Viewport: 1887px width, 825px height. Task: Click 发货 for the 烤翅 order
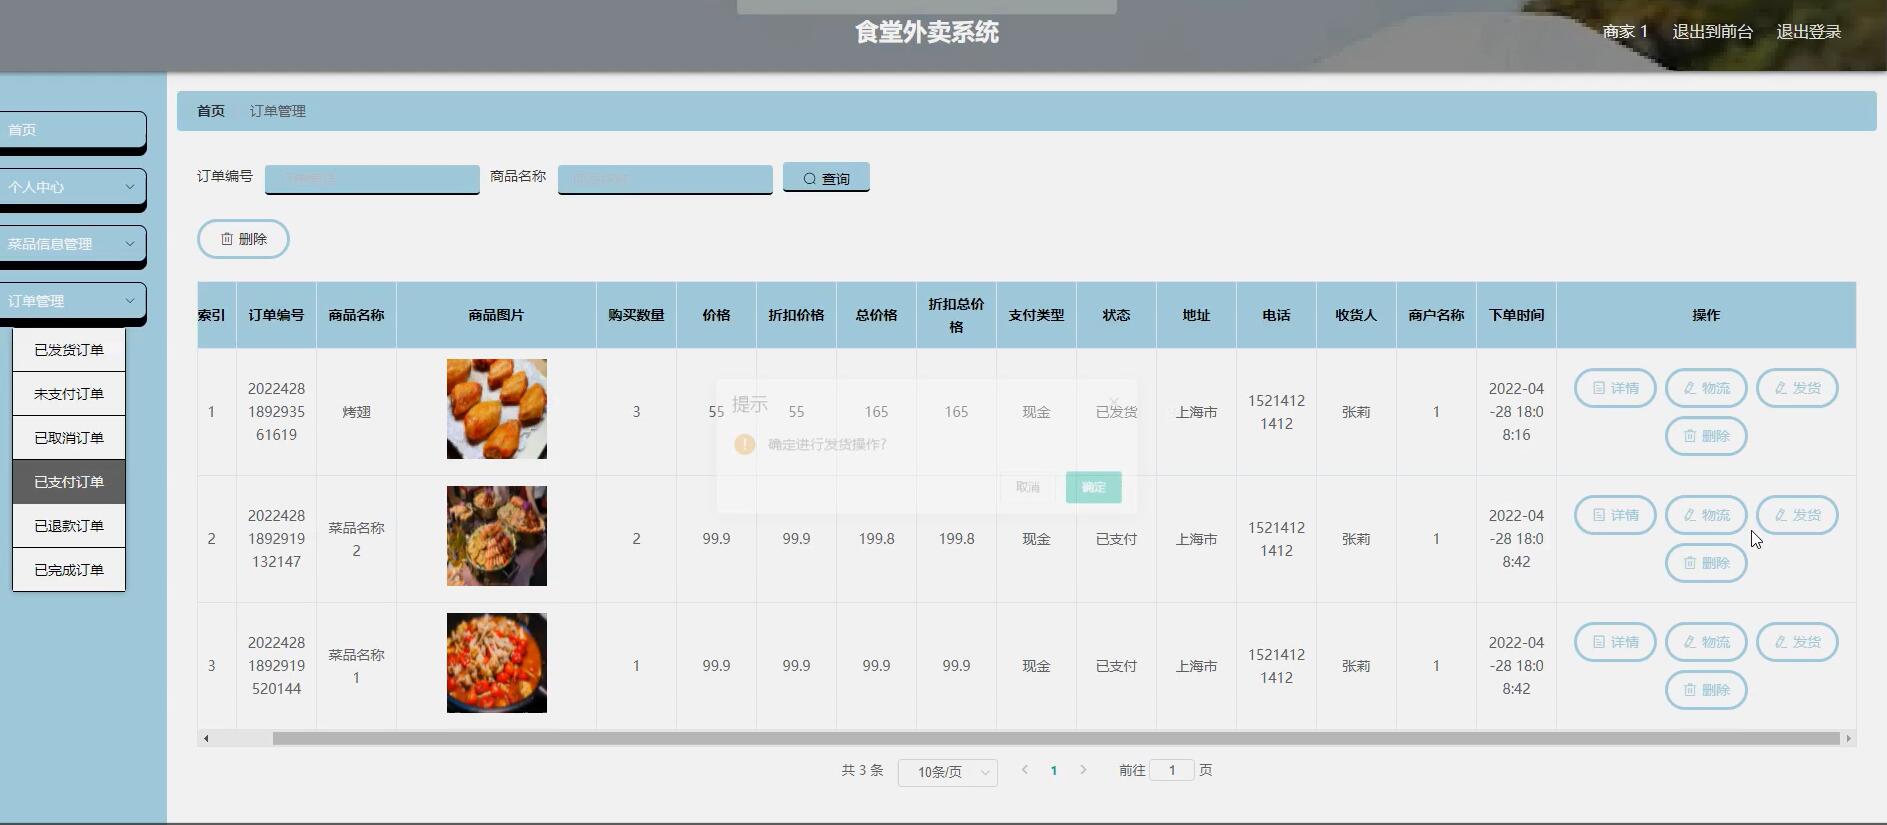coord(1797,388)
